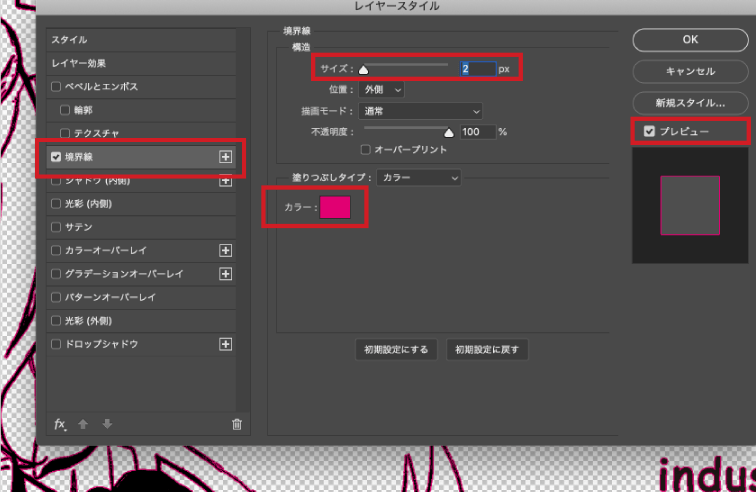The width and height of the screenshot is (756, 492).
Task: Select スタイル in the left list
Action: (x=70, y=40)
